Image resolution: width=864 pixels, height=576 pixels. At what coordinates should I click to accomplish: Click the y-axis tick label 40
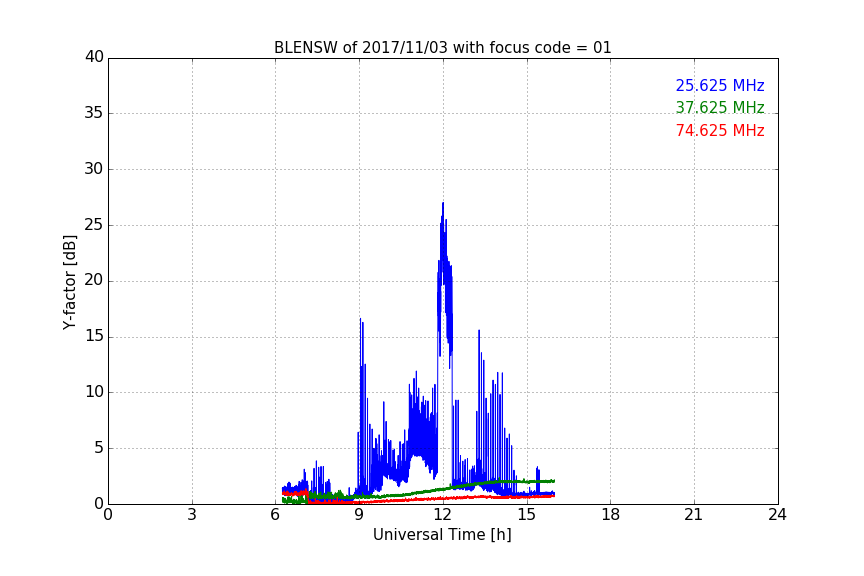coord(94,57)
